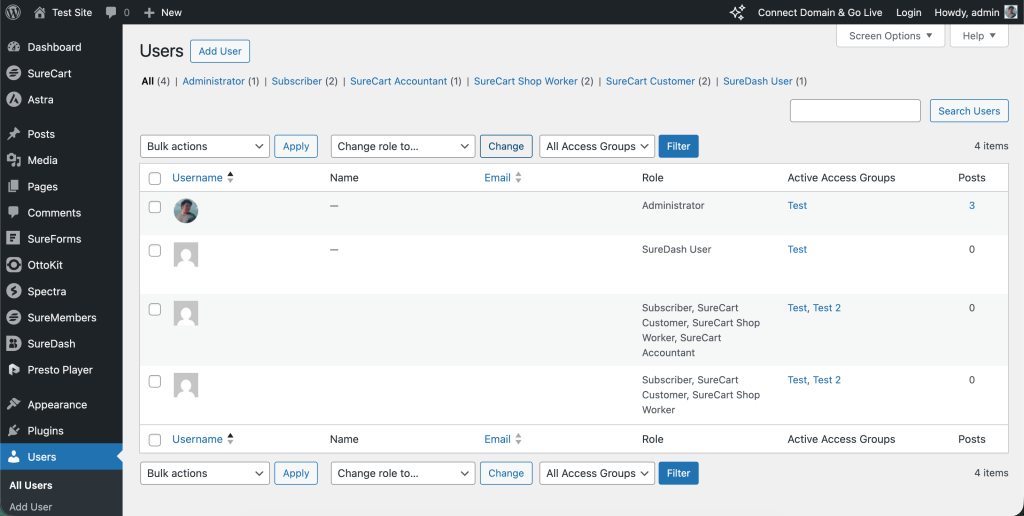This screenshot has height=516, width=1024.
Task: Open Plugins in the sidebar menu
Action: pyautogui.click(x=45, y=431)
